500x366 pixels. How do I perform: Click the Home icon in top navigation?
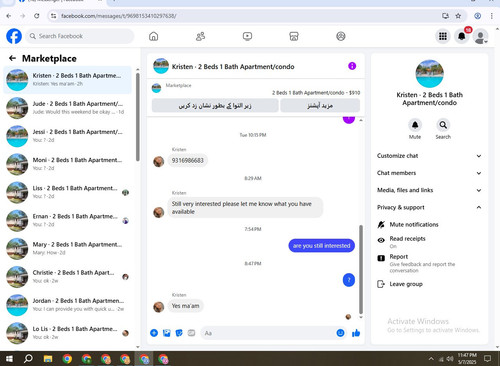coord(154,36)
